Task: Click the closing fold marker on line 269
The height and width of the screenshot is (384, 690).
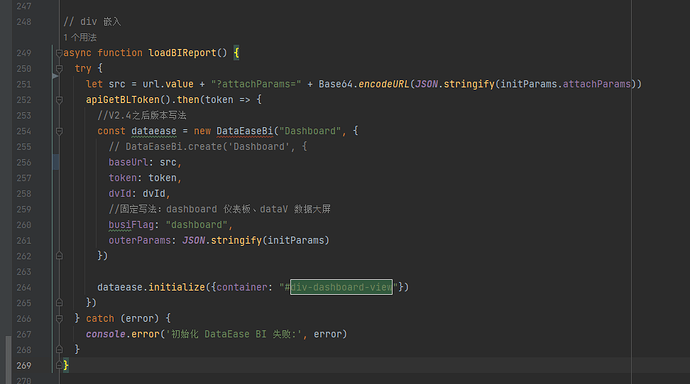Action: pyautogui.click(x=59, y=365)
